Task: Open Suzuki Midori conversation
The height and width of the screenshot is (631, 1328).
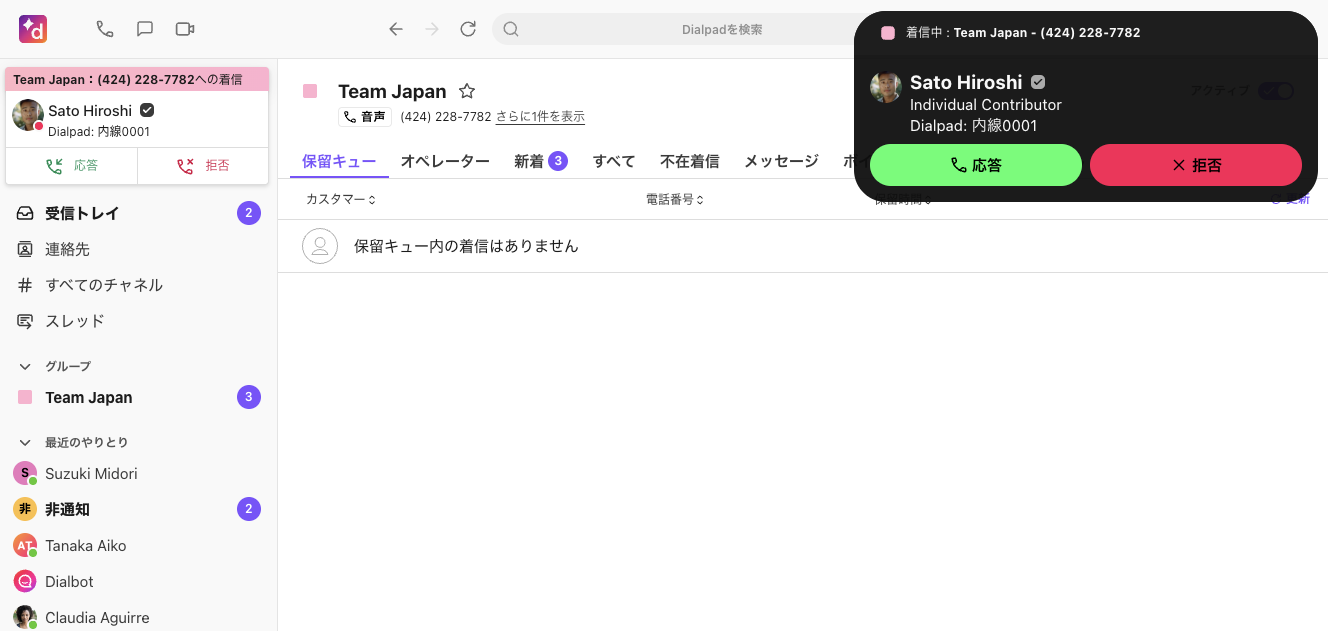Action: tap(137, 473)
